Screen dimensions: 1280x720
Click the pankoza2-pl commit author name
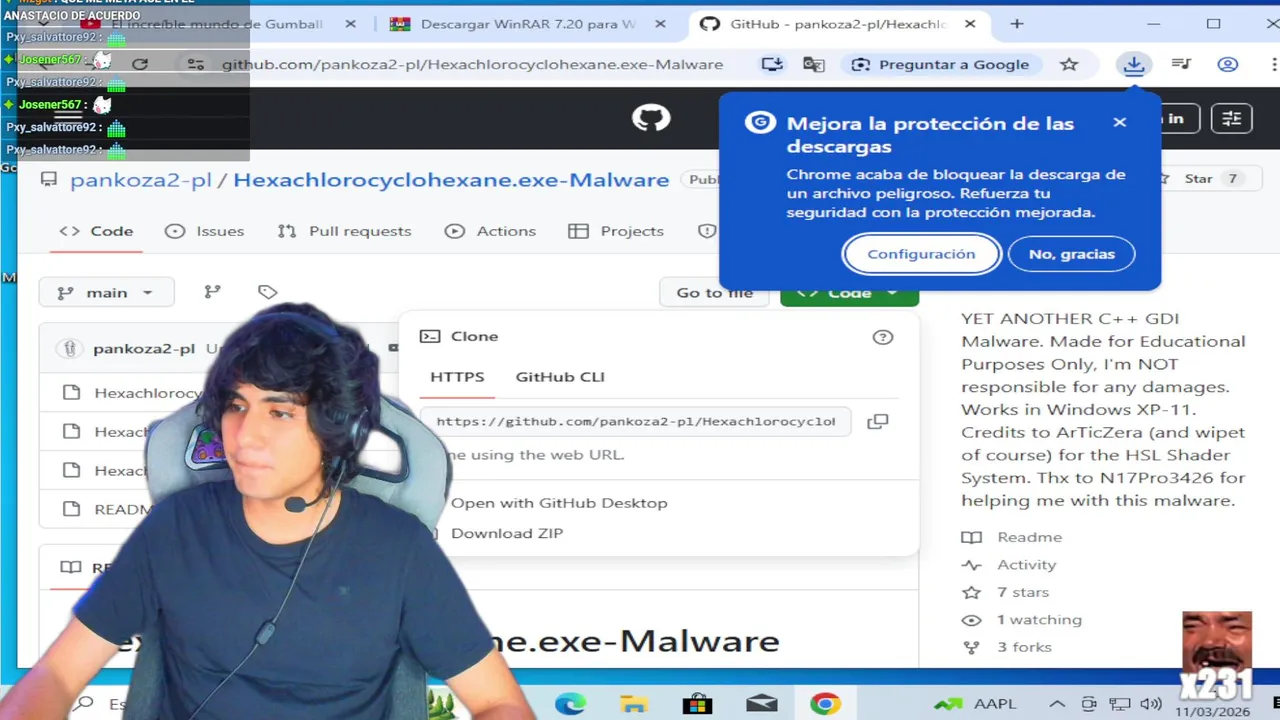tap(143, 349)
